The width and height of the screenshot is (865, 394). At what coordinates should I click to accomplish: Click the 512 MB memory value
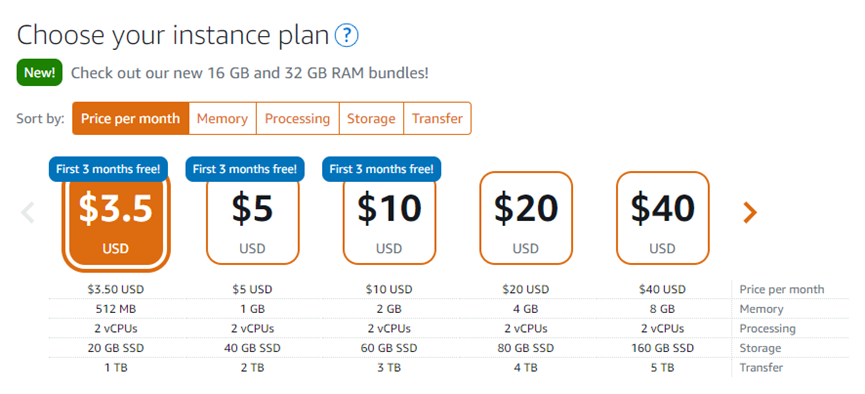point(115,309)
